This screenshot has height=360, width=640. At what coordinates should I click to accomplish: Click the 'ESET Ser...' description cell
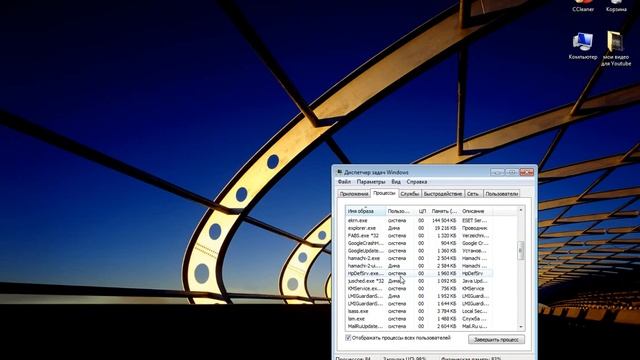click(x=474, y=220)
